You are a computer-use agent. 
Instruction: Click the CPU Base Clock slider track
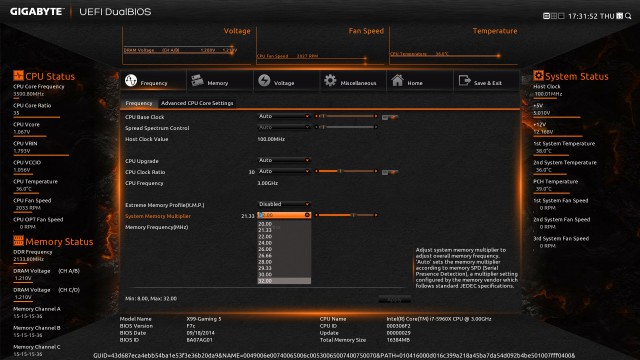click(x=346, y=116)
